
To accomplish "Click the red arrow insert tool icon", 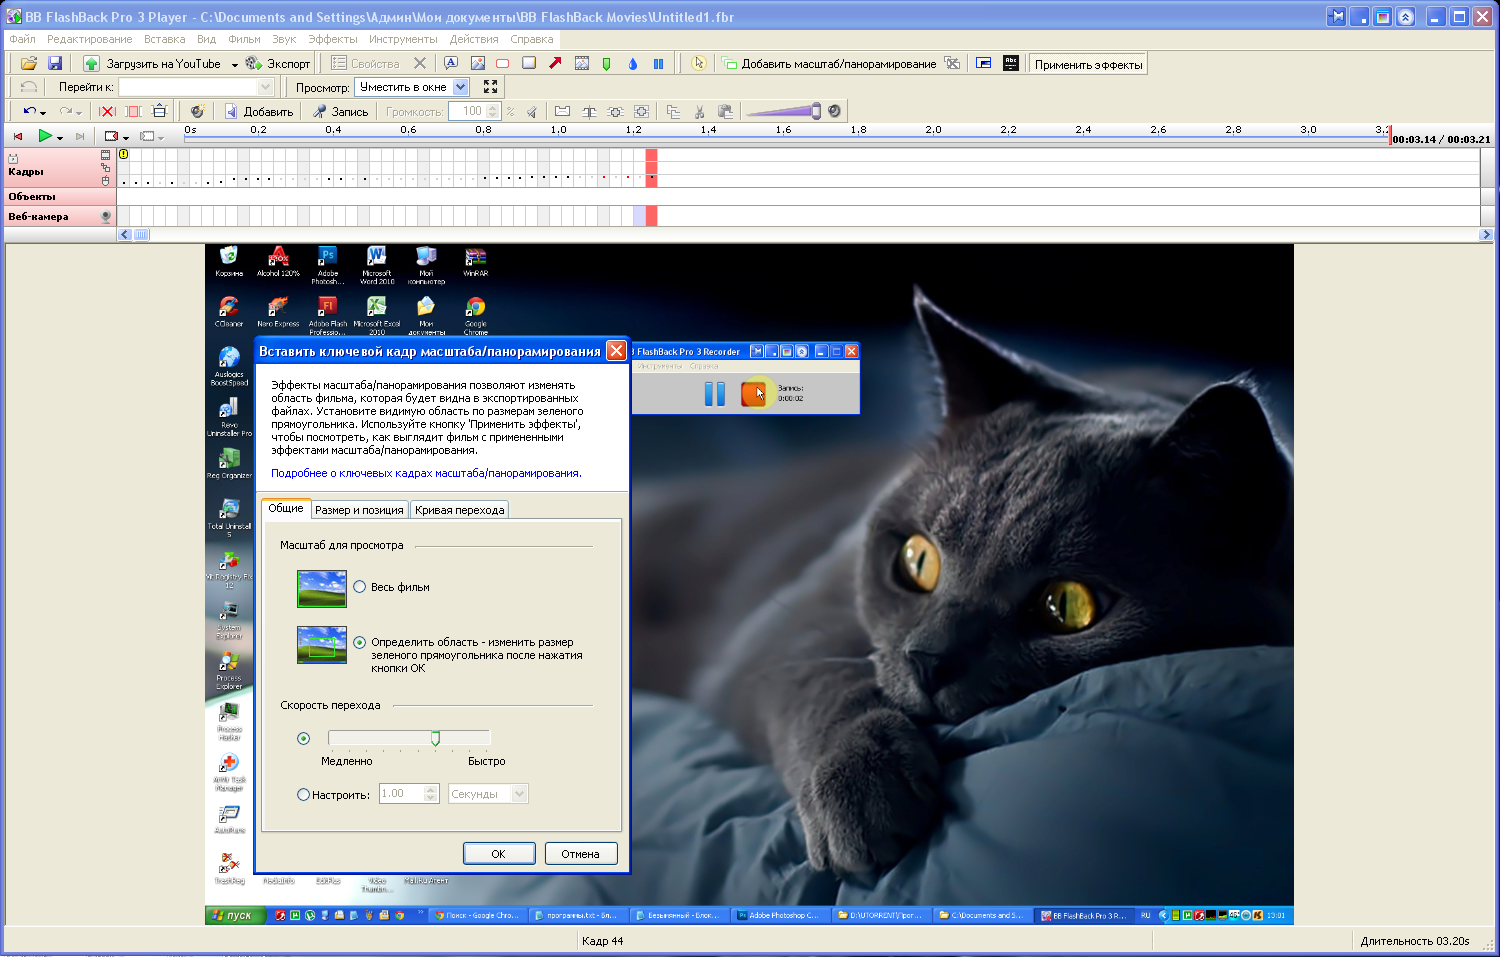I will point(555,63).
